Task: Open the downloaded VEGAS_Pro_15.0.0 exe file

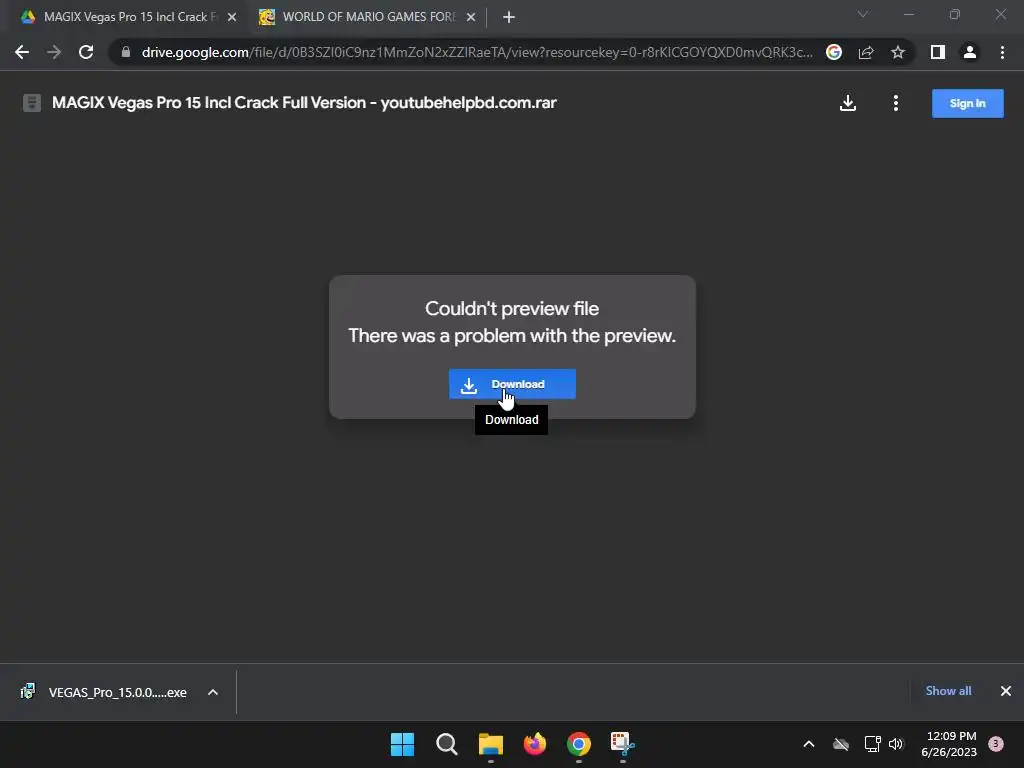Action: coord(104,692)
